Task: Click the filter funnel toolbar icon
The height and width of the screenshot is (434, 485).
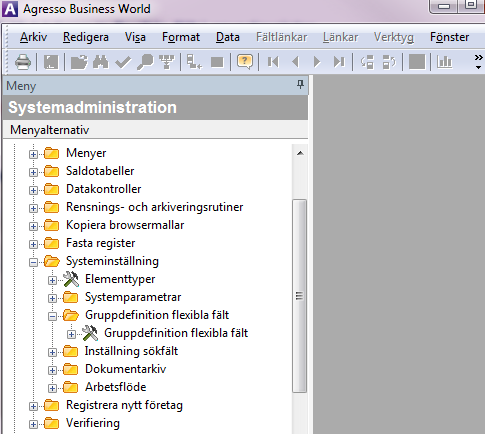Action: pyautogui.click(x=167, y=62)
